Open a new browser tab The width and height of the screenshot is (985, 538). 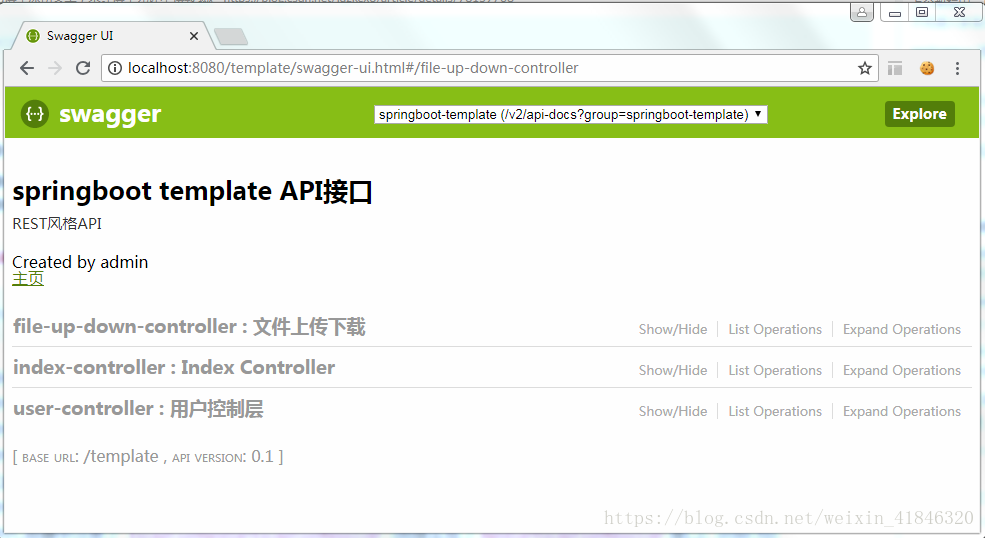pyautogui.click(x=231, y=37)
